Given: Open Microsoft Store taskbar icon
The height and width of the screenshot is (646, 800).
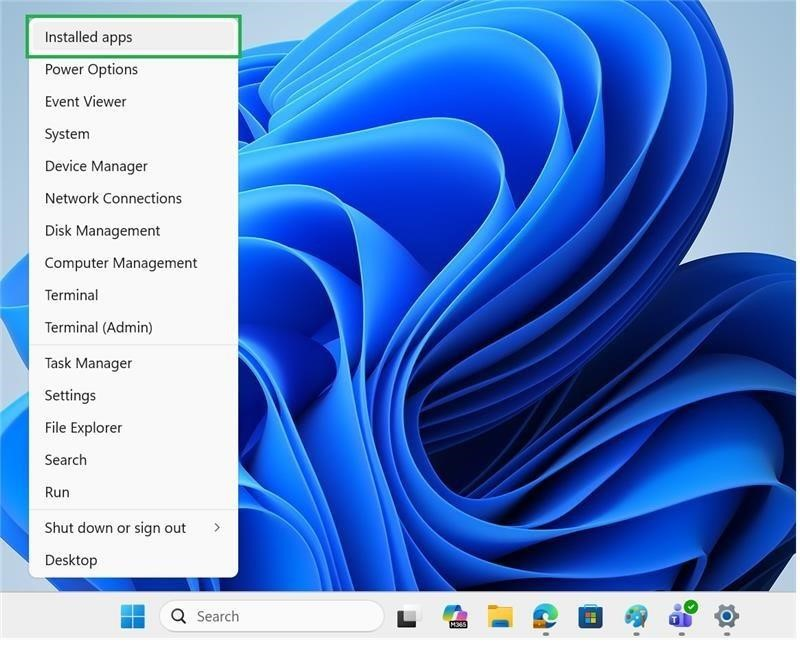Looking at the screenshot, I should [590, 616].
